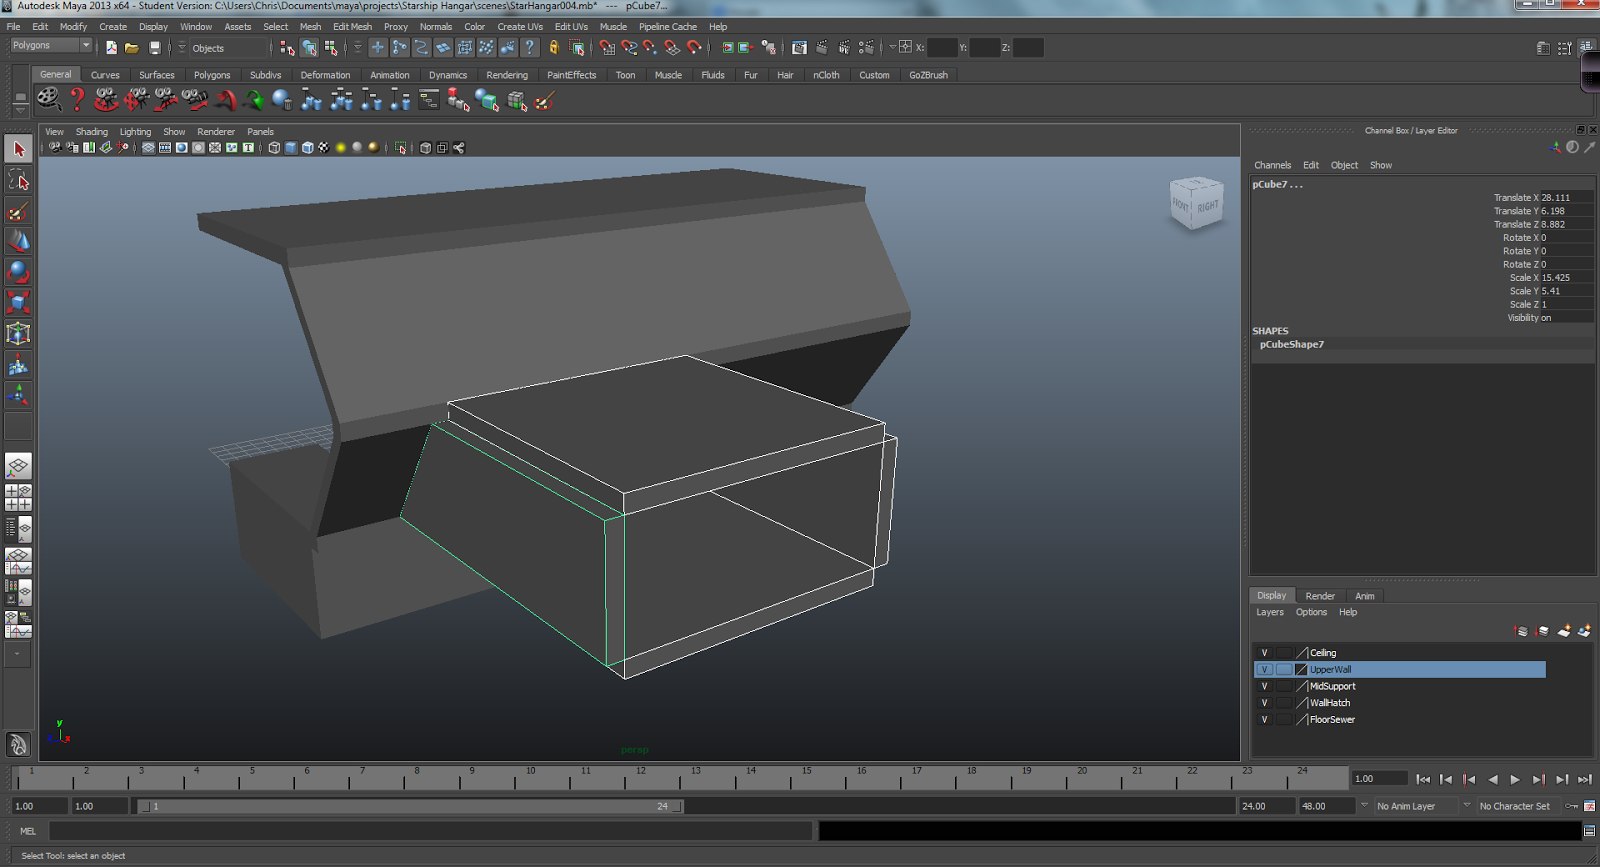Click the ViewCube in the viewport
This screenshot has width=1600, height=867.
pyautogui.click(x=1196, y=204)
